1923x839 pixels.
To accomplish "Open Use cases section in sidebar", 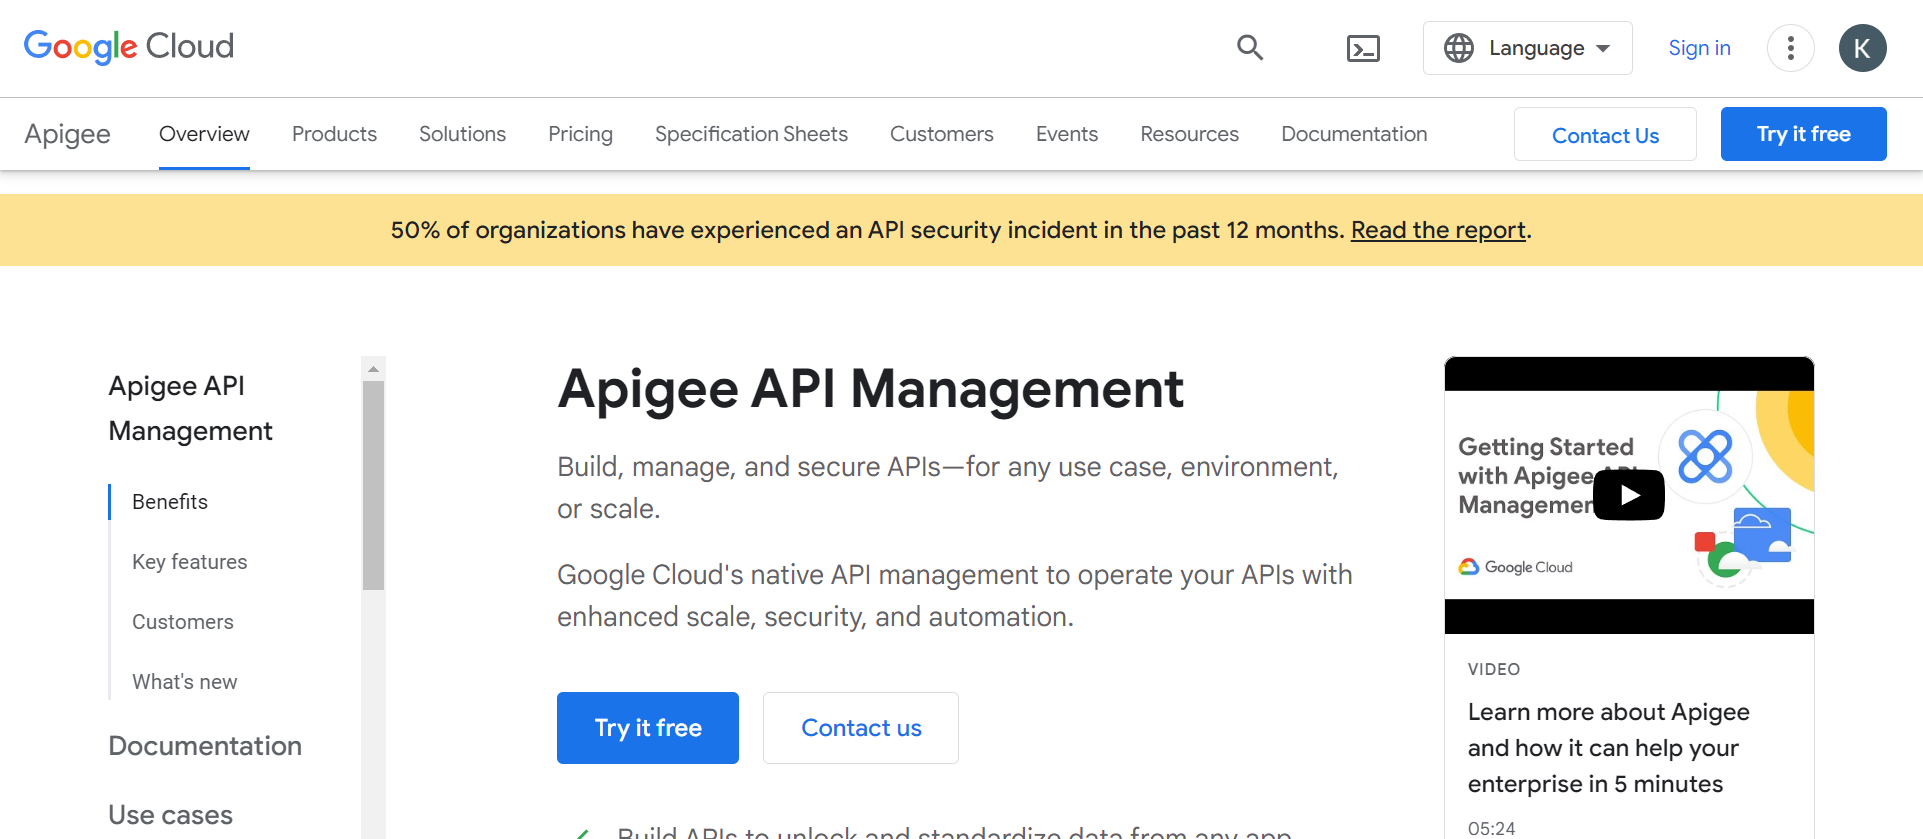I will coord(170,815).
